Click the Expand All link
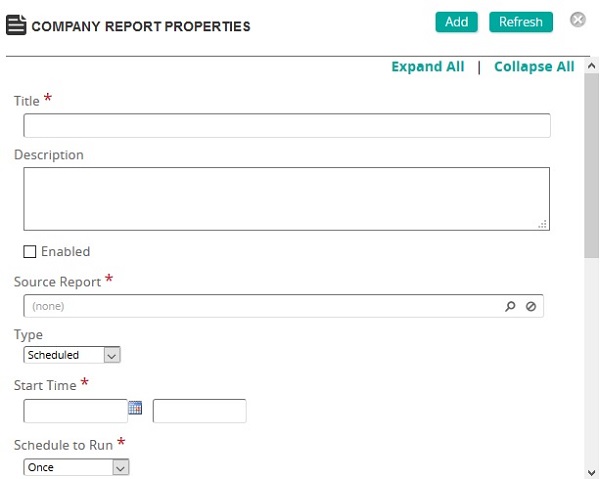This screenshot has height=479, width=600. [x=428, y=67]
